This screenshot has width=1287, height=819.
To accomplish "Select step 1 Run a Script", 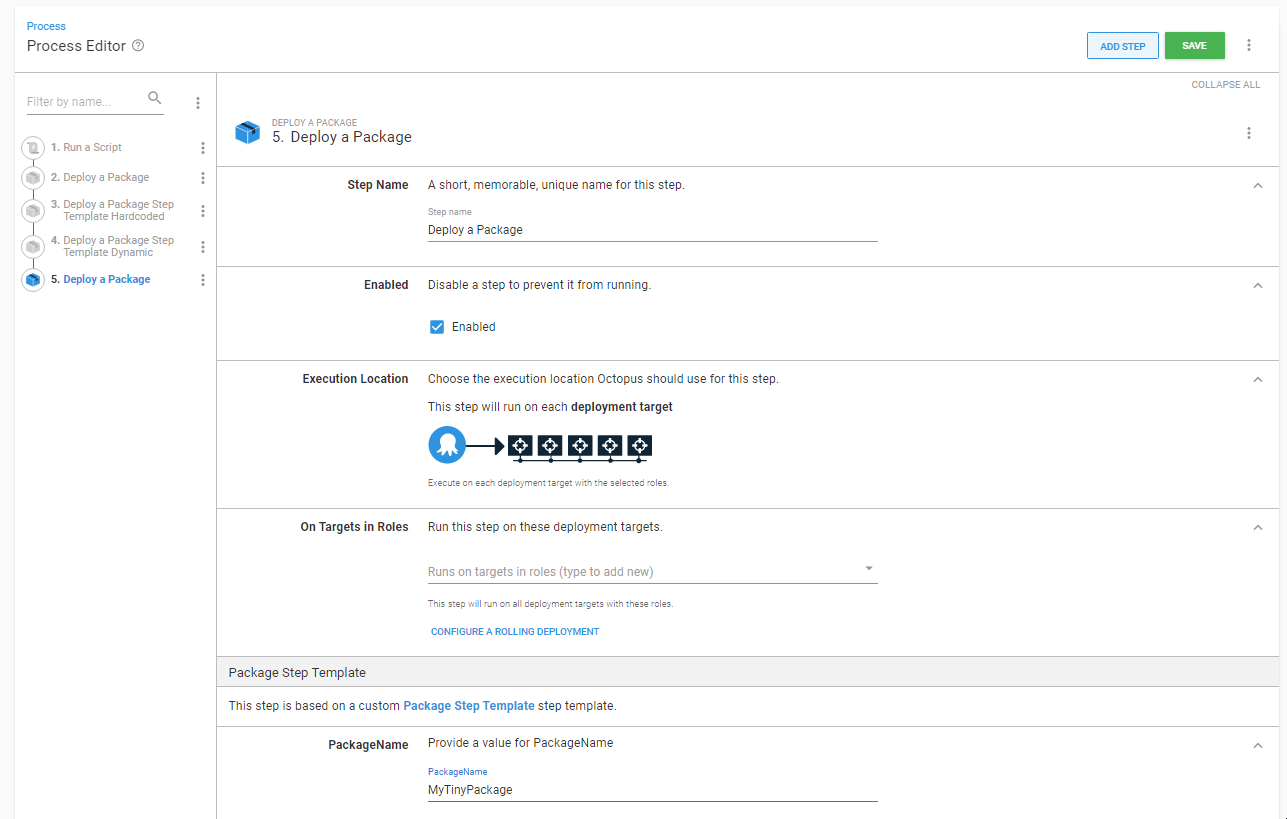I will 87,148.
